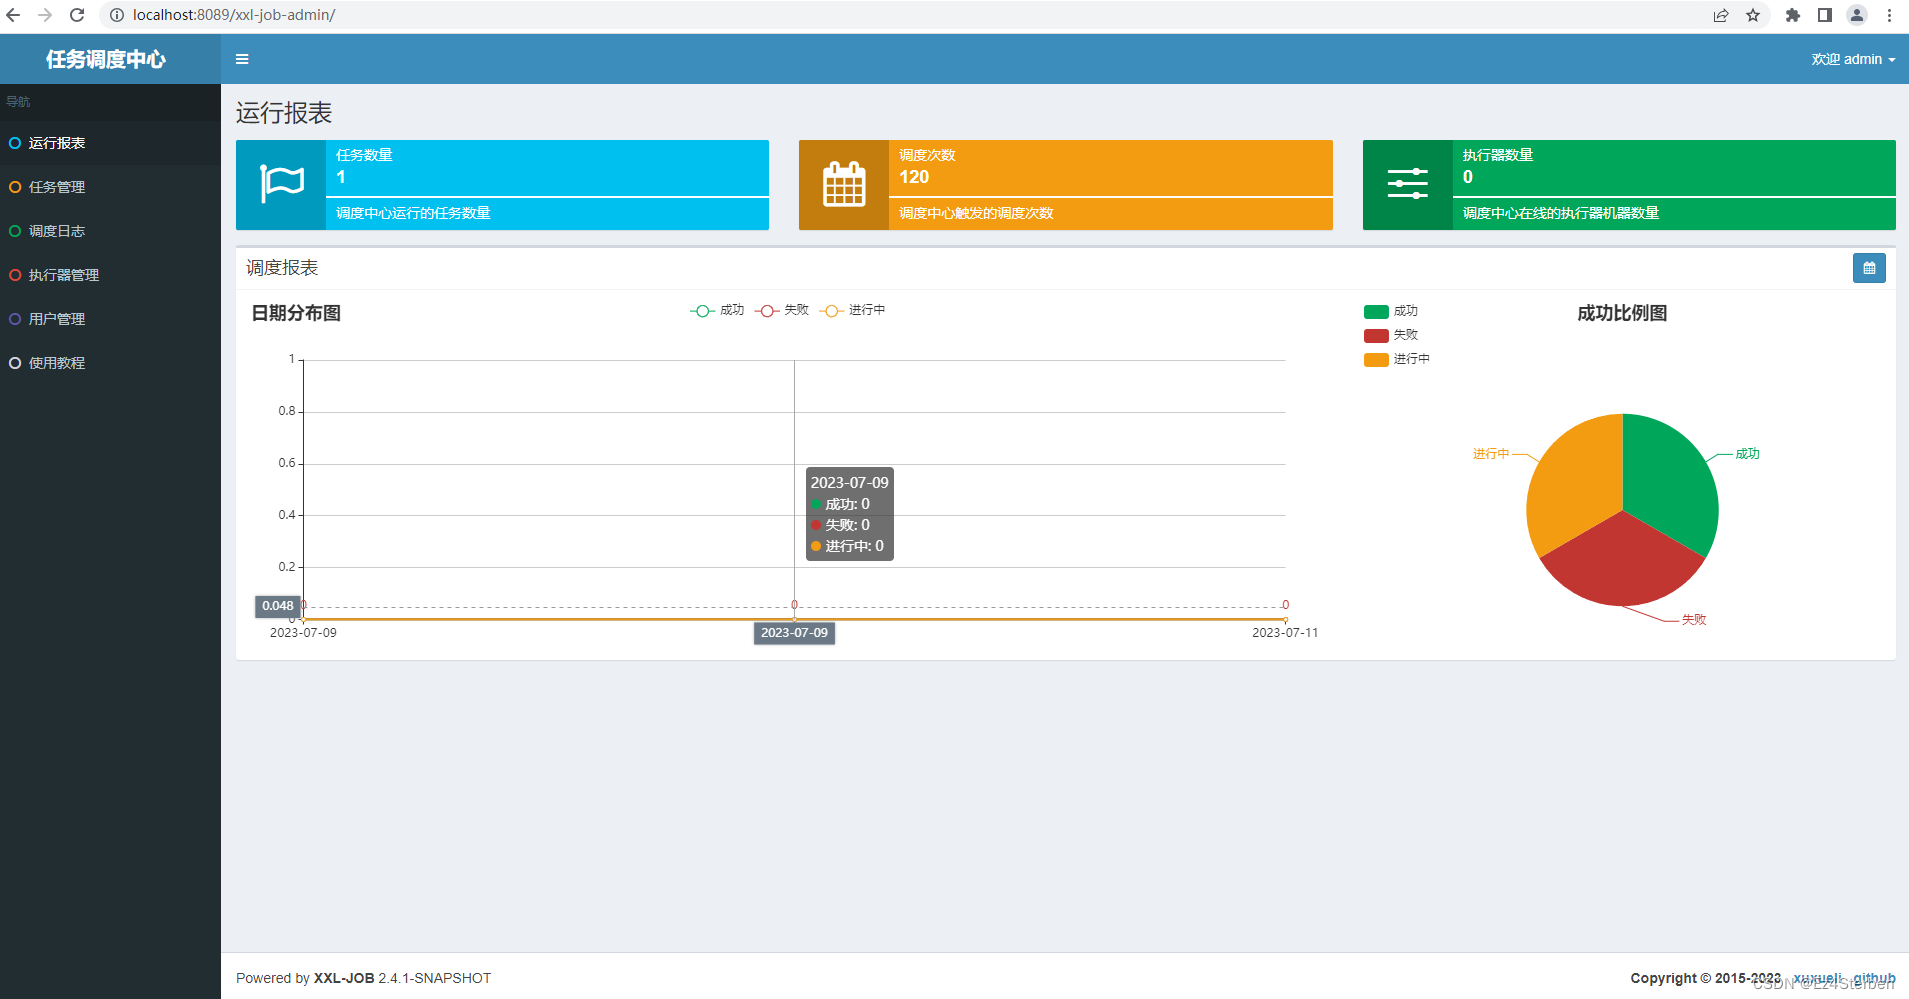Screen dimensions: 1909x999
Task: Toggle 进行中 series in line chart legend
Action: coord(852,310)
